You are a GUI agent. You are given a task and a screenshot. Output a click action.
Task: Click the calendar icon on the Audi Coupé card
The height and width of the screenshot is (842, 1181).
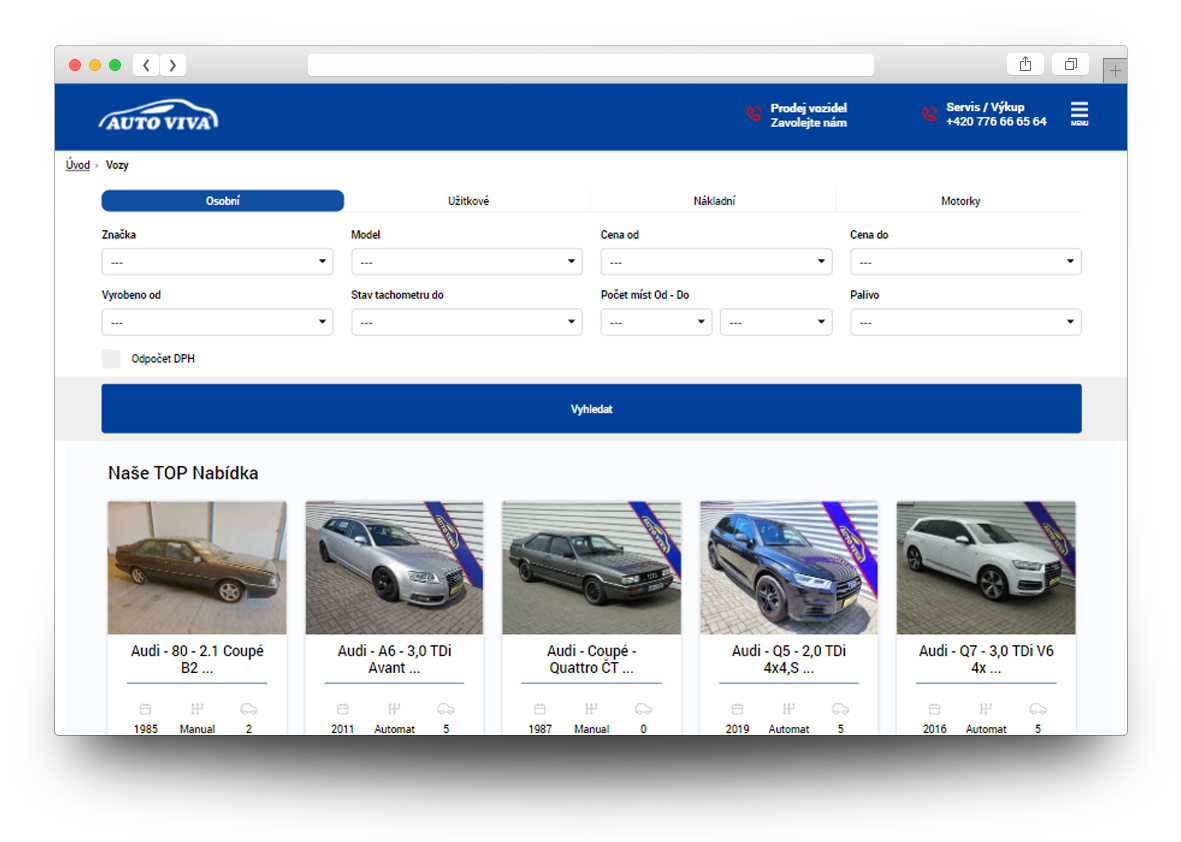(x=540, y=709)
